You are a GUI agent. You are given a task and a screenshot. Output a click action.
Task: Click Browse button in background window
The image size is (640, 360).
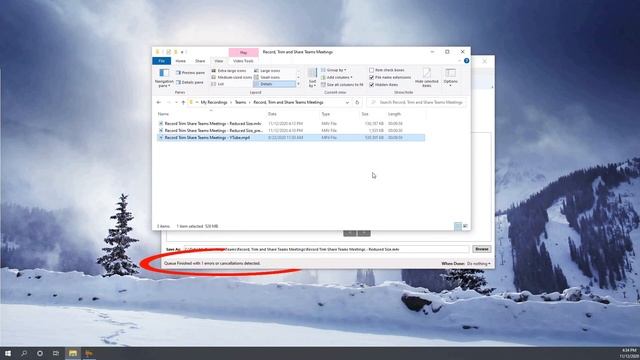pyautogui.click(x=482, y=249)
